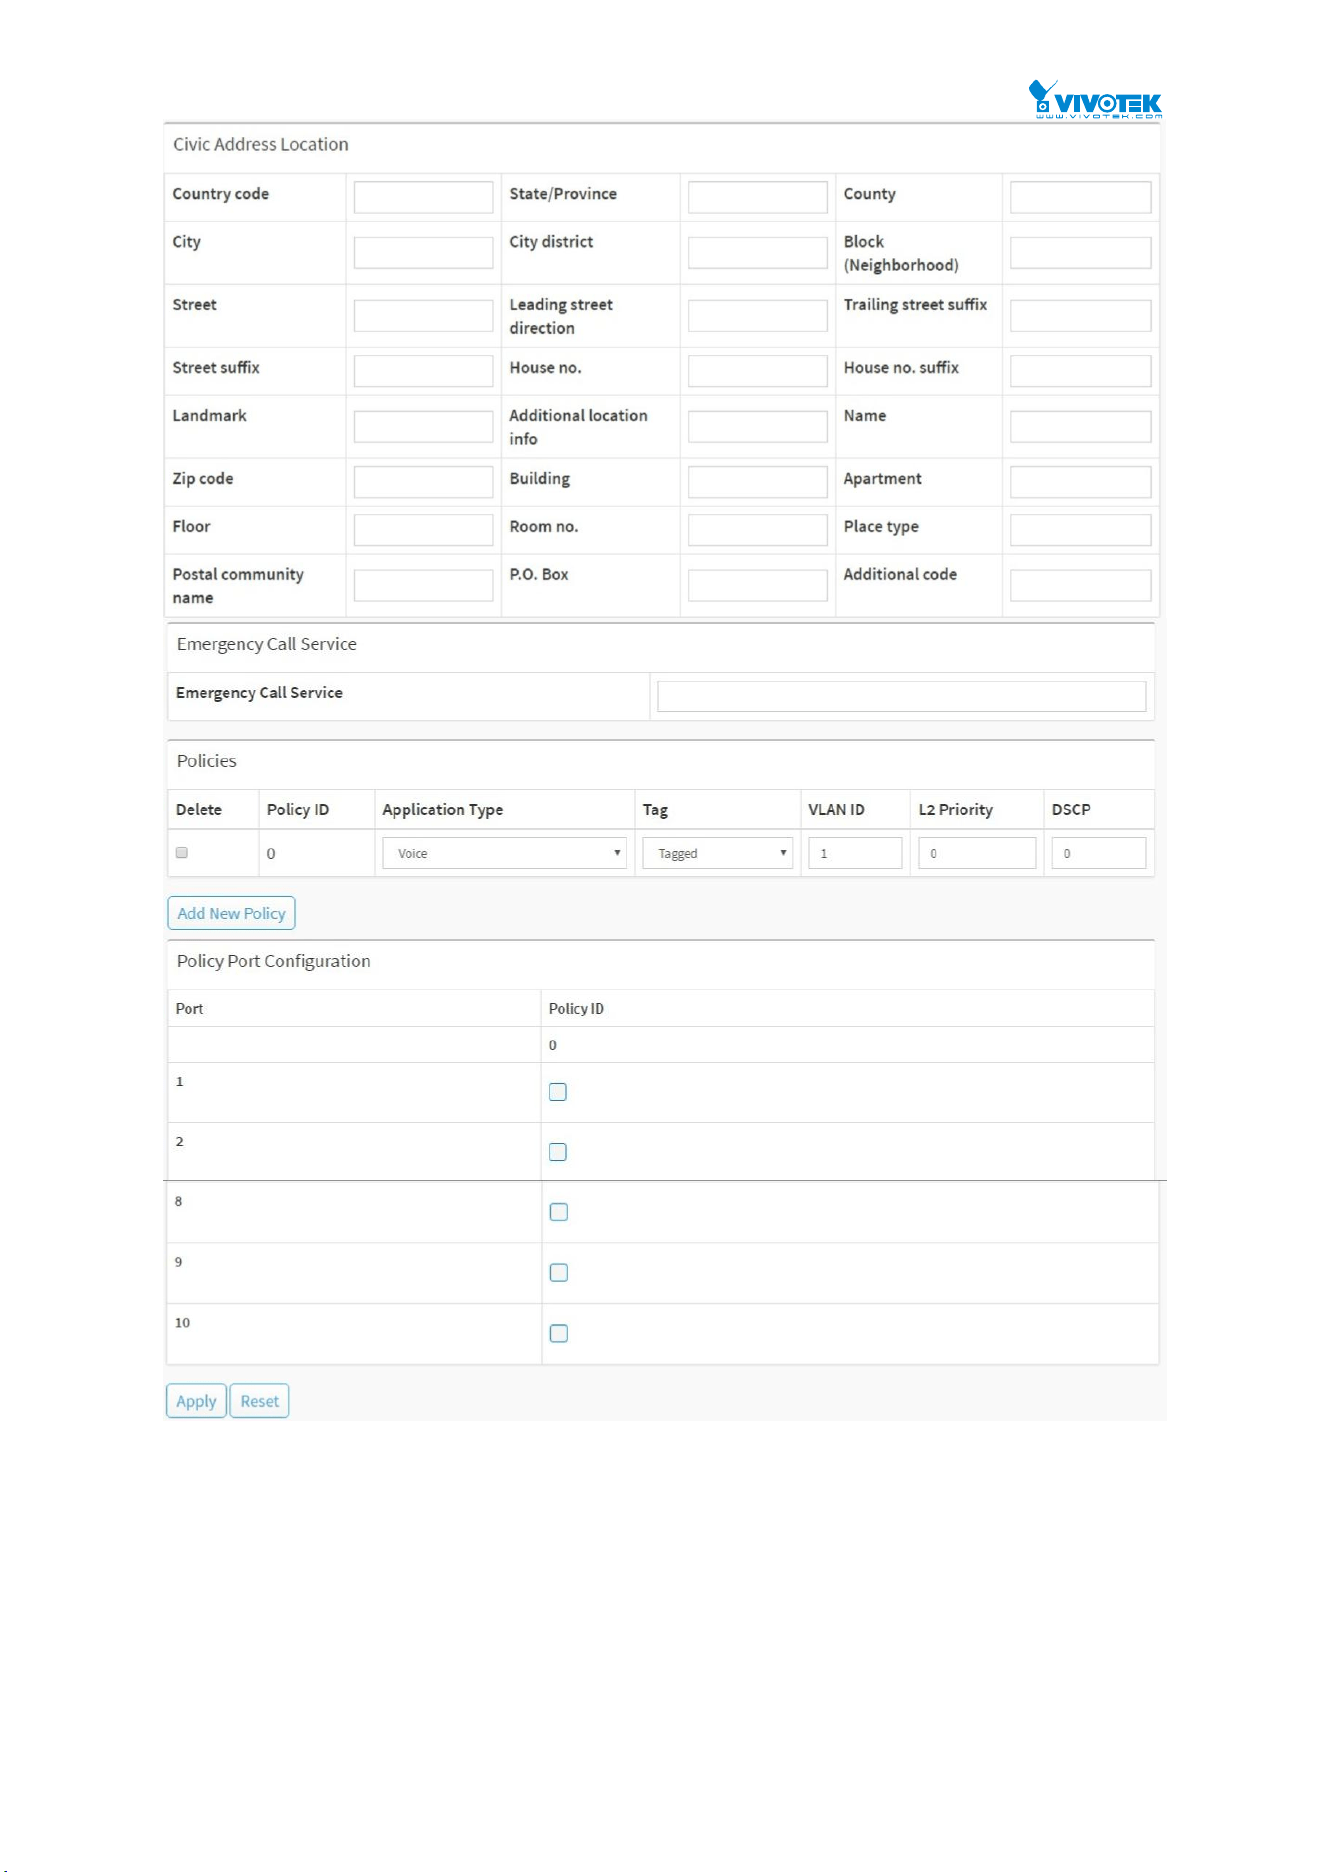Focus the House no. suffix input field
The height and width of the screenshot is (1872, 1324).
[x=1081, y=371]
